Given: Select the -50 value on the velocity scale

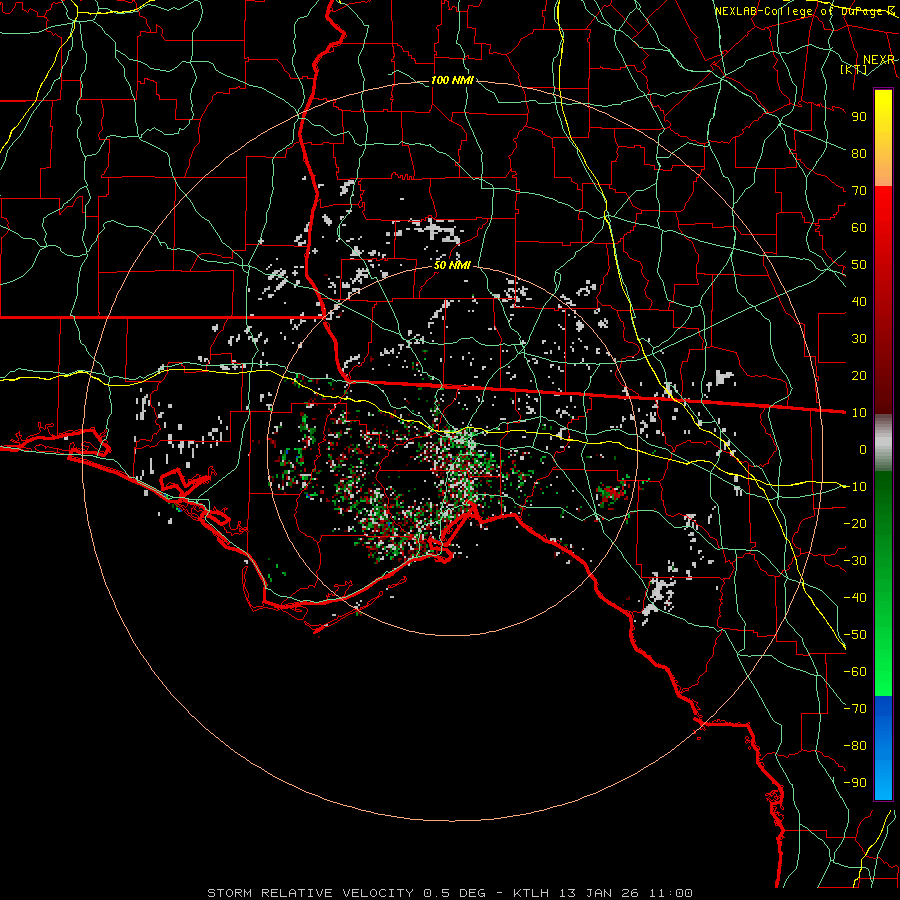Looking at the screenshot, I should pos(855,635).
